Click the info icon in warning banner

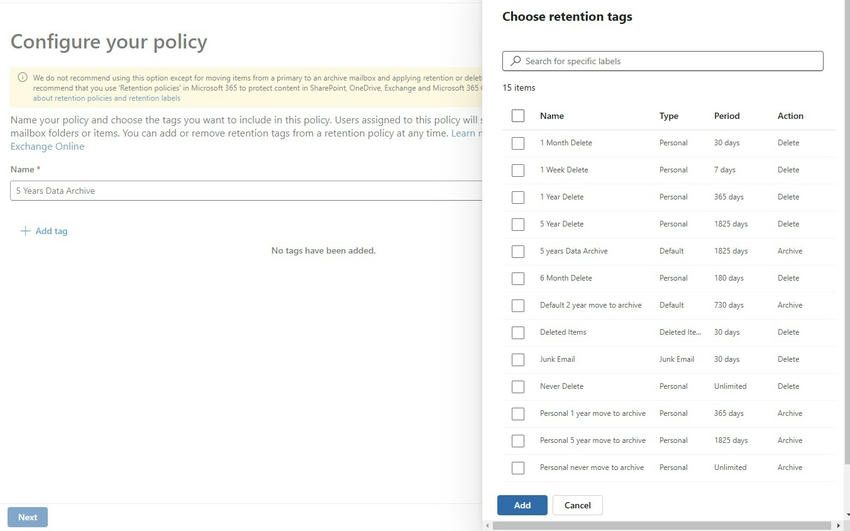click(22, 77)
